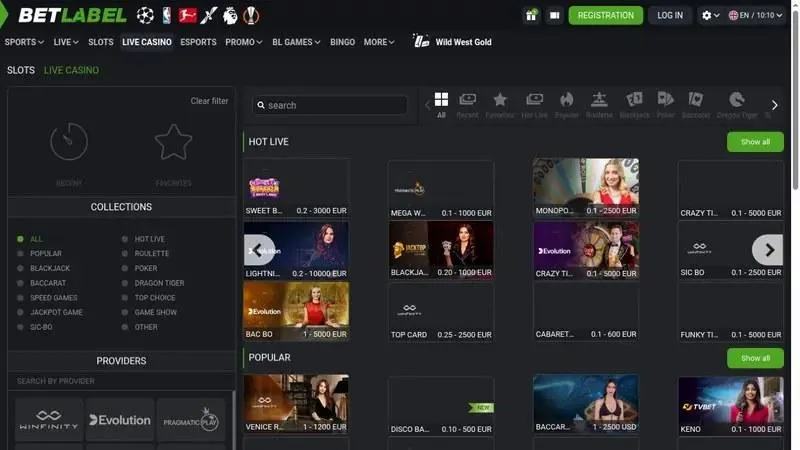Viewport: 800px width, 450px height.
Task: Go to SLOTS in top navigation
Action: [x=101, y=42]
